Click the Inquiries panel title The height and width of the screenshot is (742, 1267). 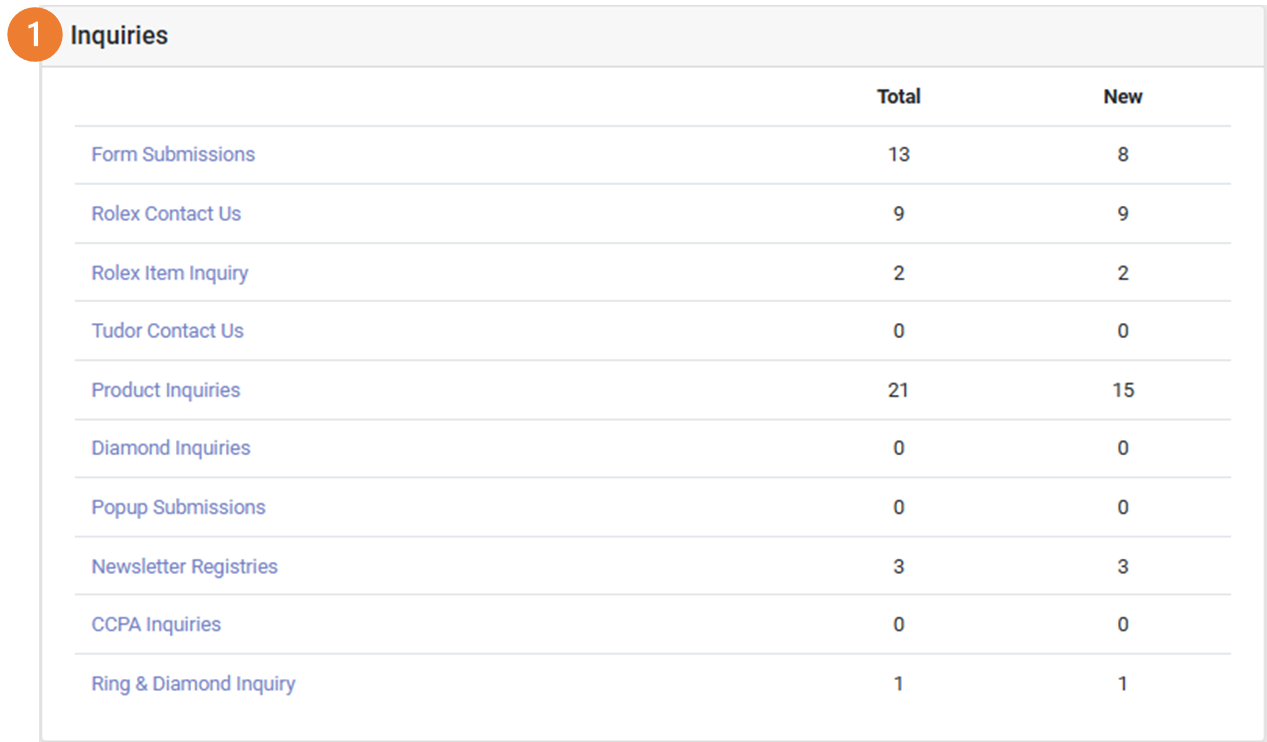(x=119, y=36)
